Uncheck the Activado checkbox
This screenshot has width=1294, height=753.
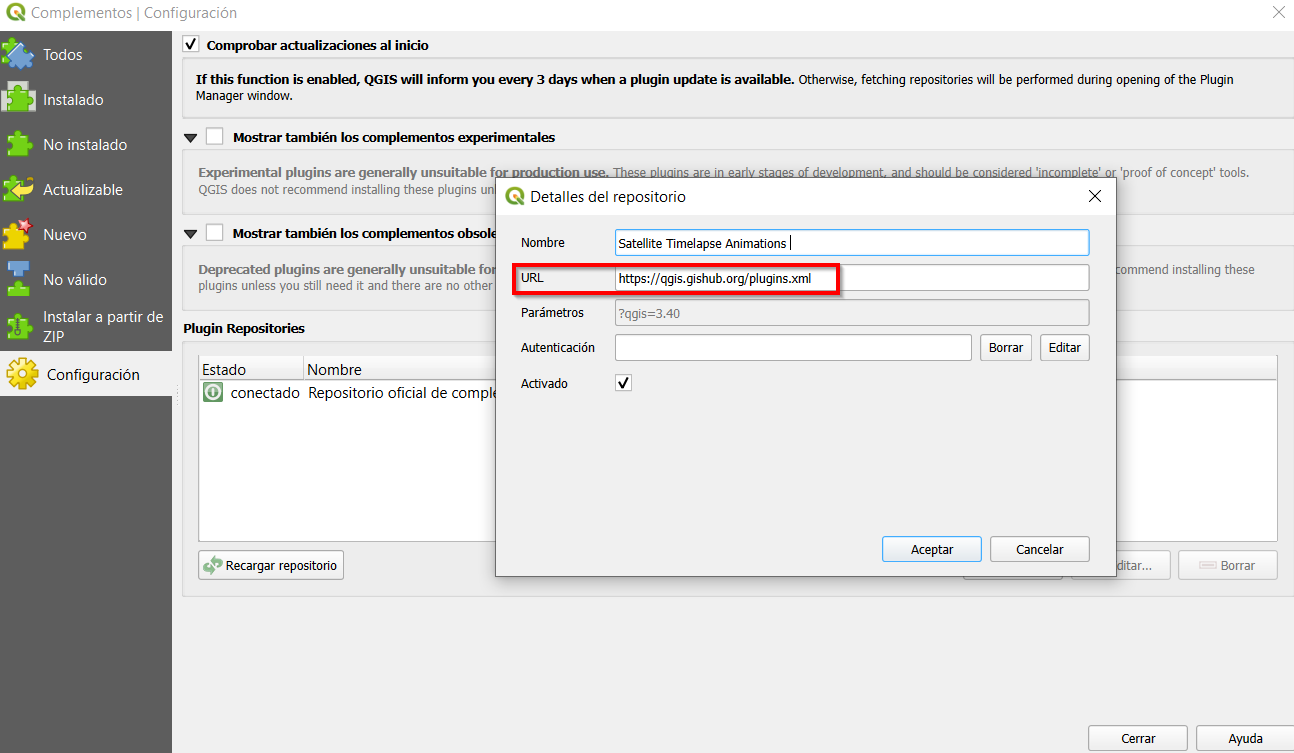[x=624, y=383]
